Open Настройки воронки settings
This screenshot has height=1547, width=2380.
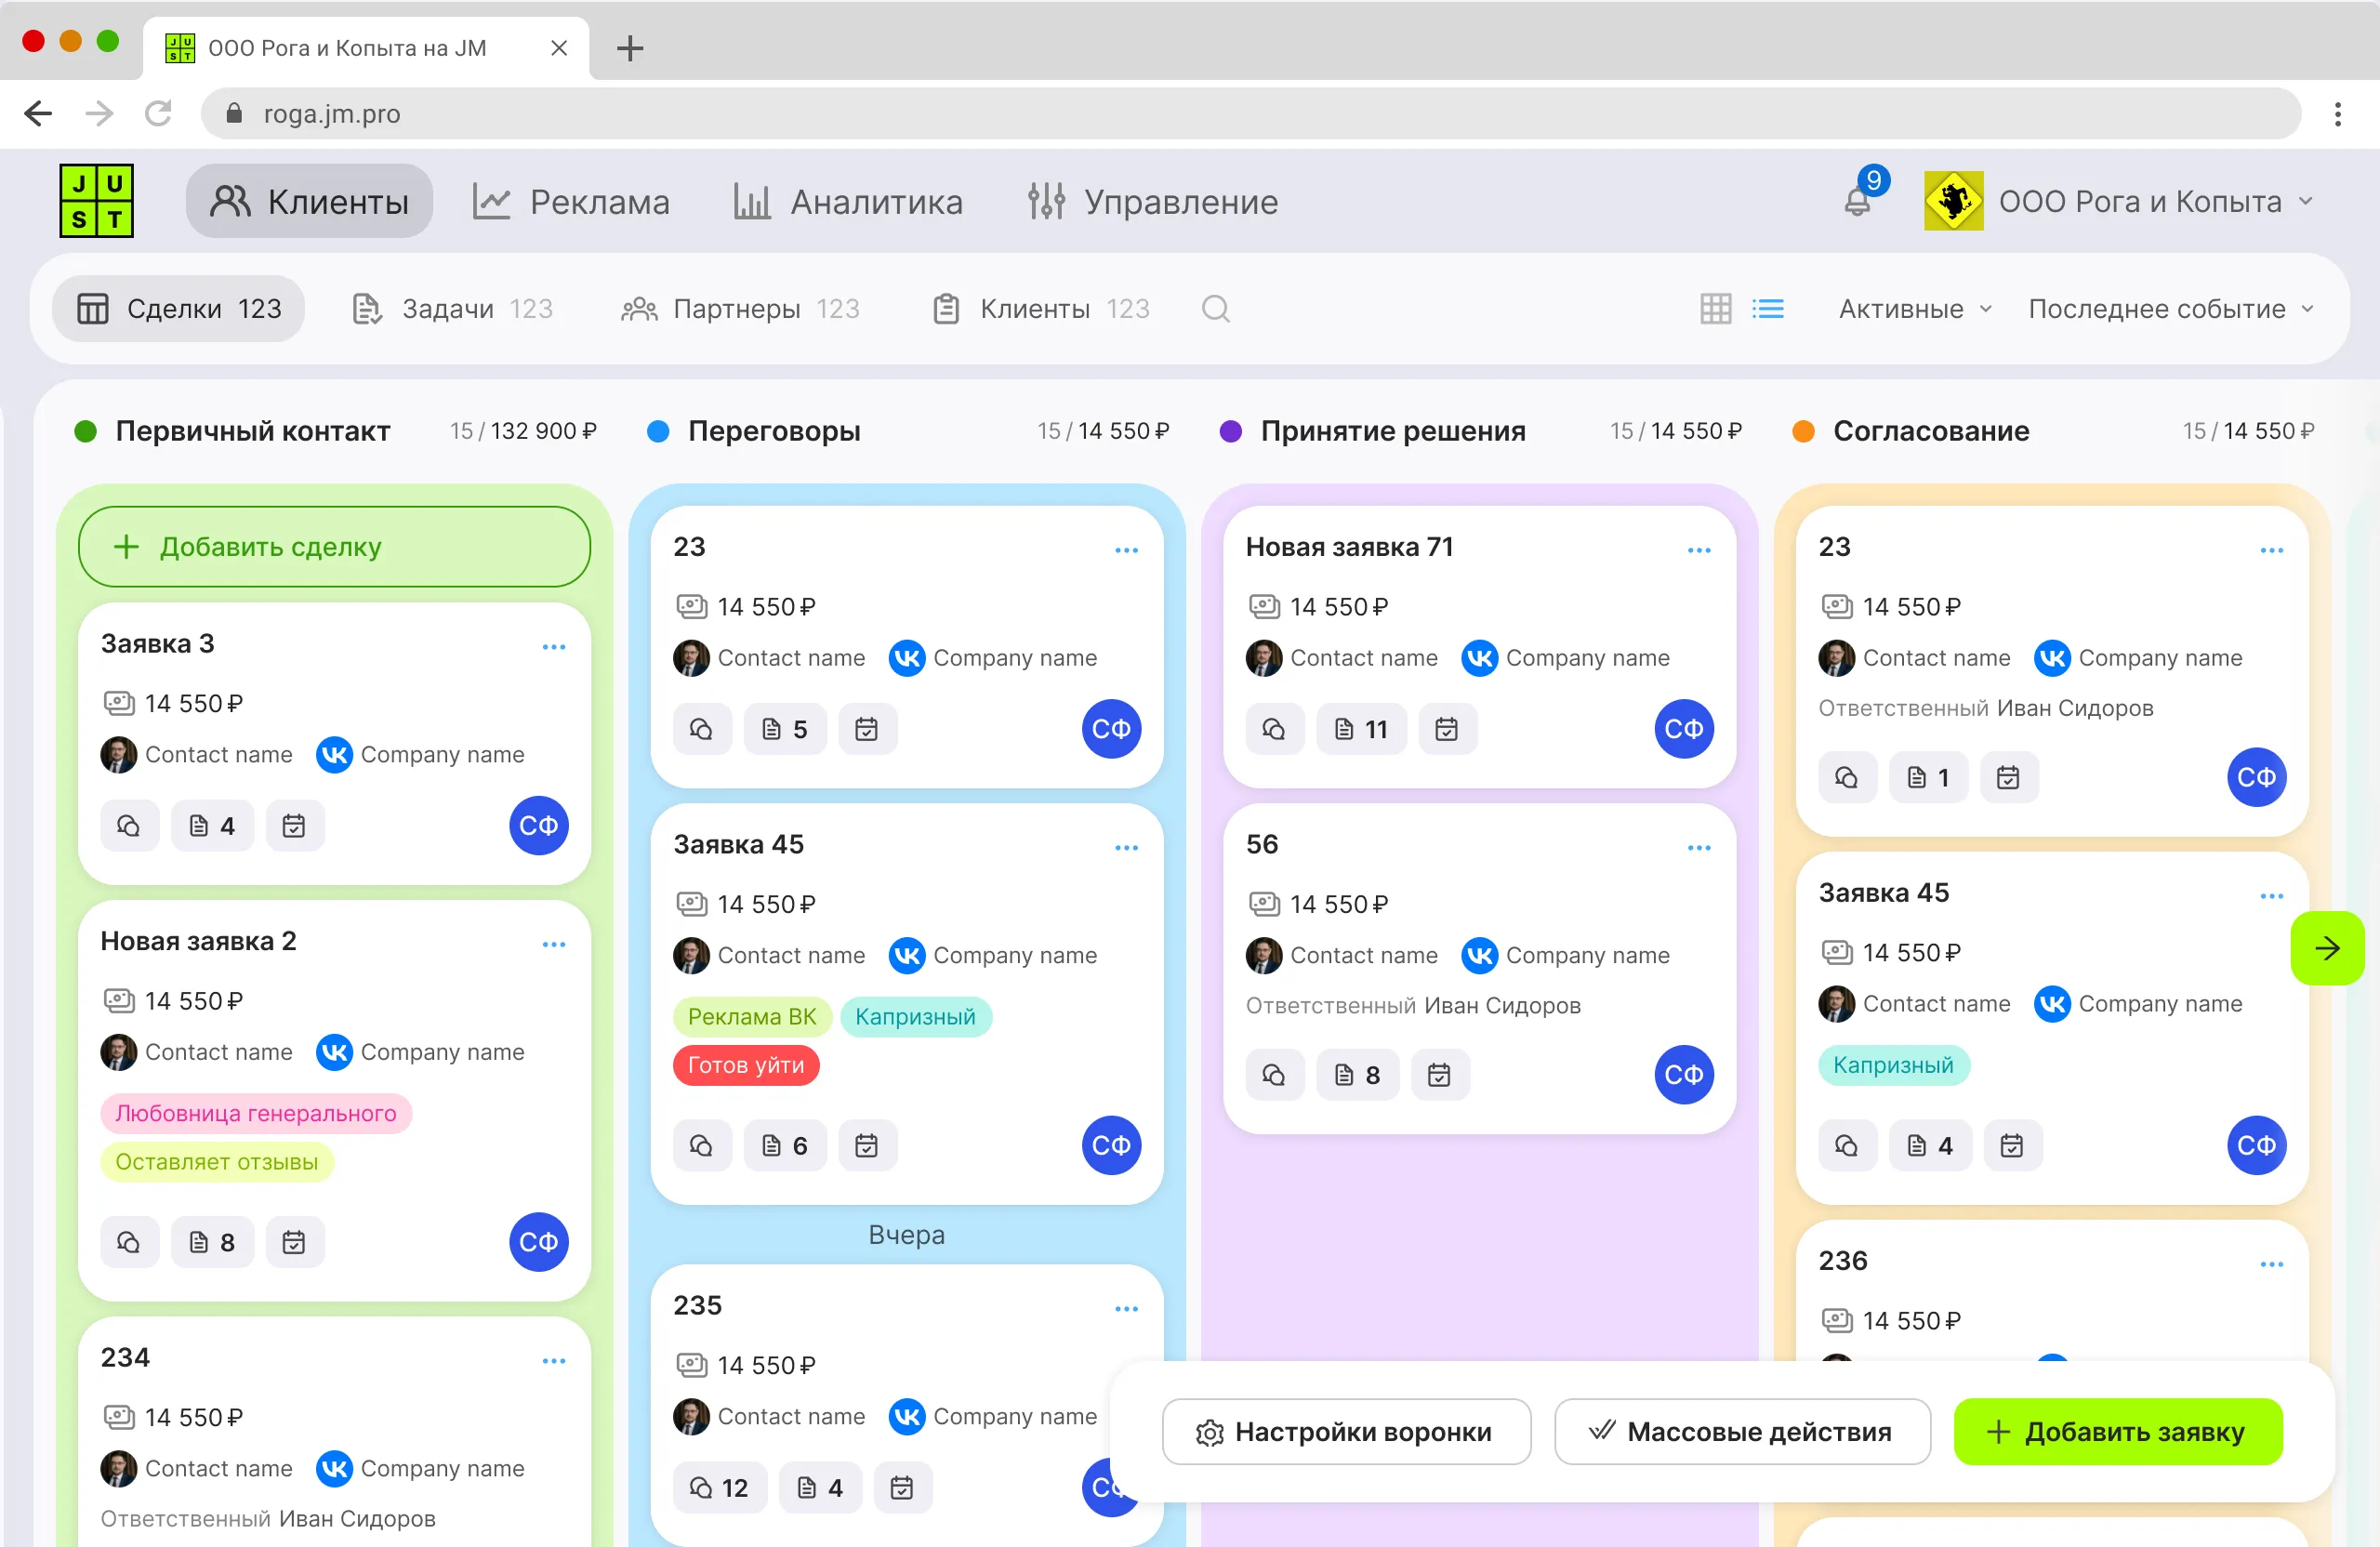point(1345,1432)
